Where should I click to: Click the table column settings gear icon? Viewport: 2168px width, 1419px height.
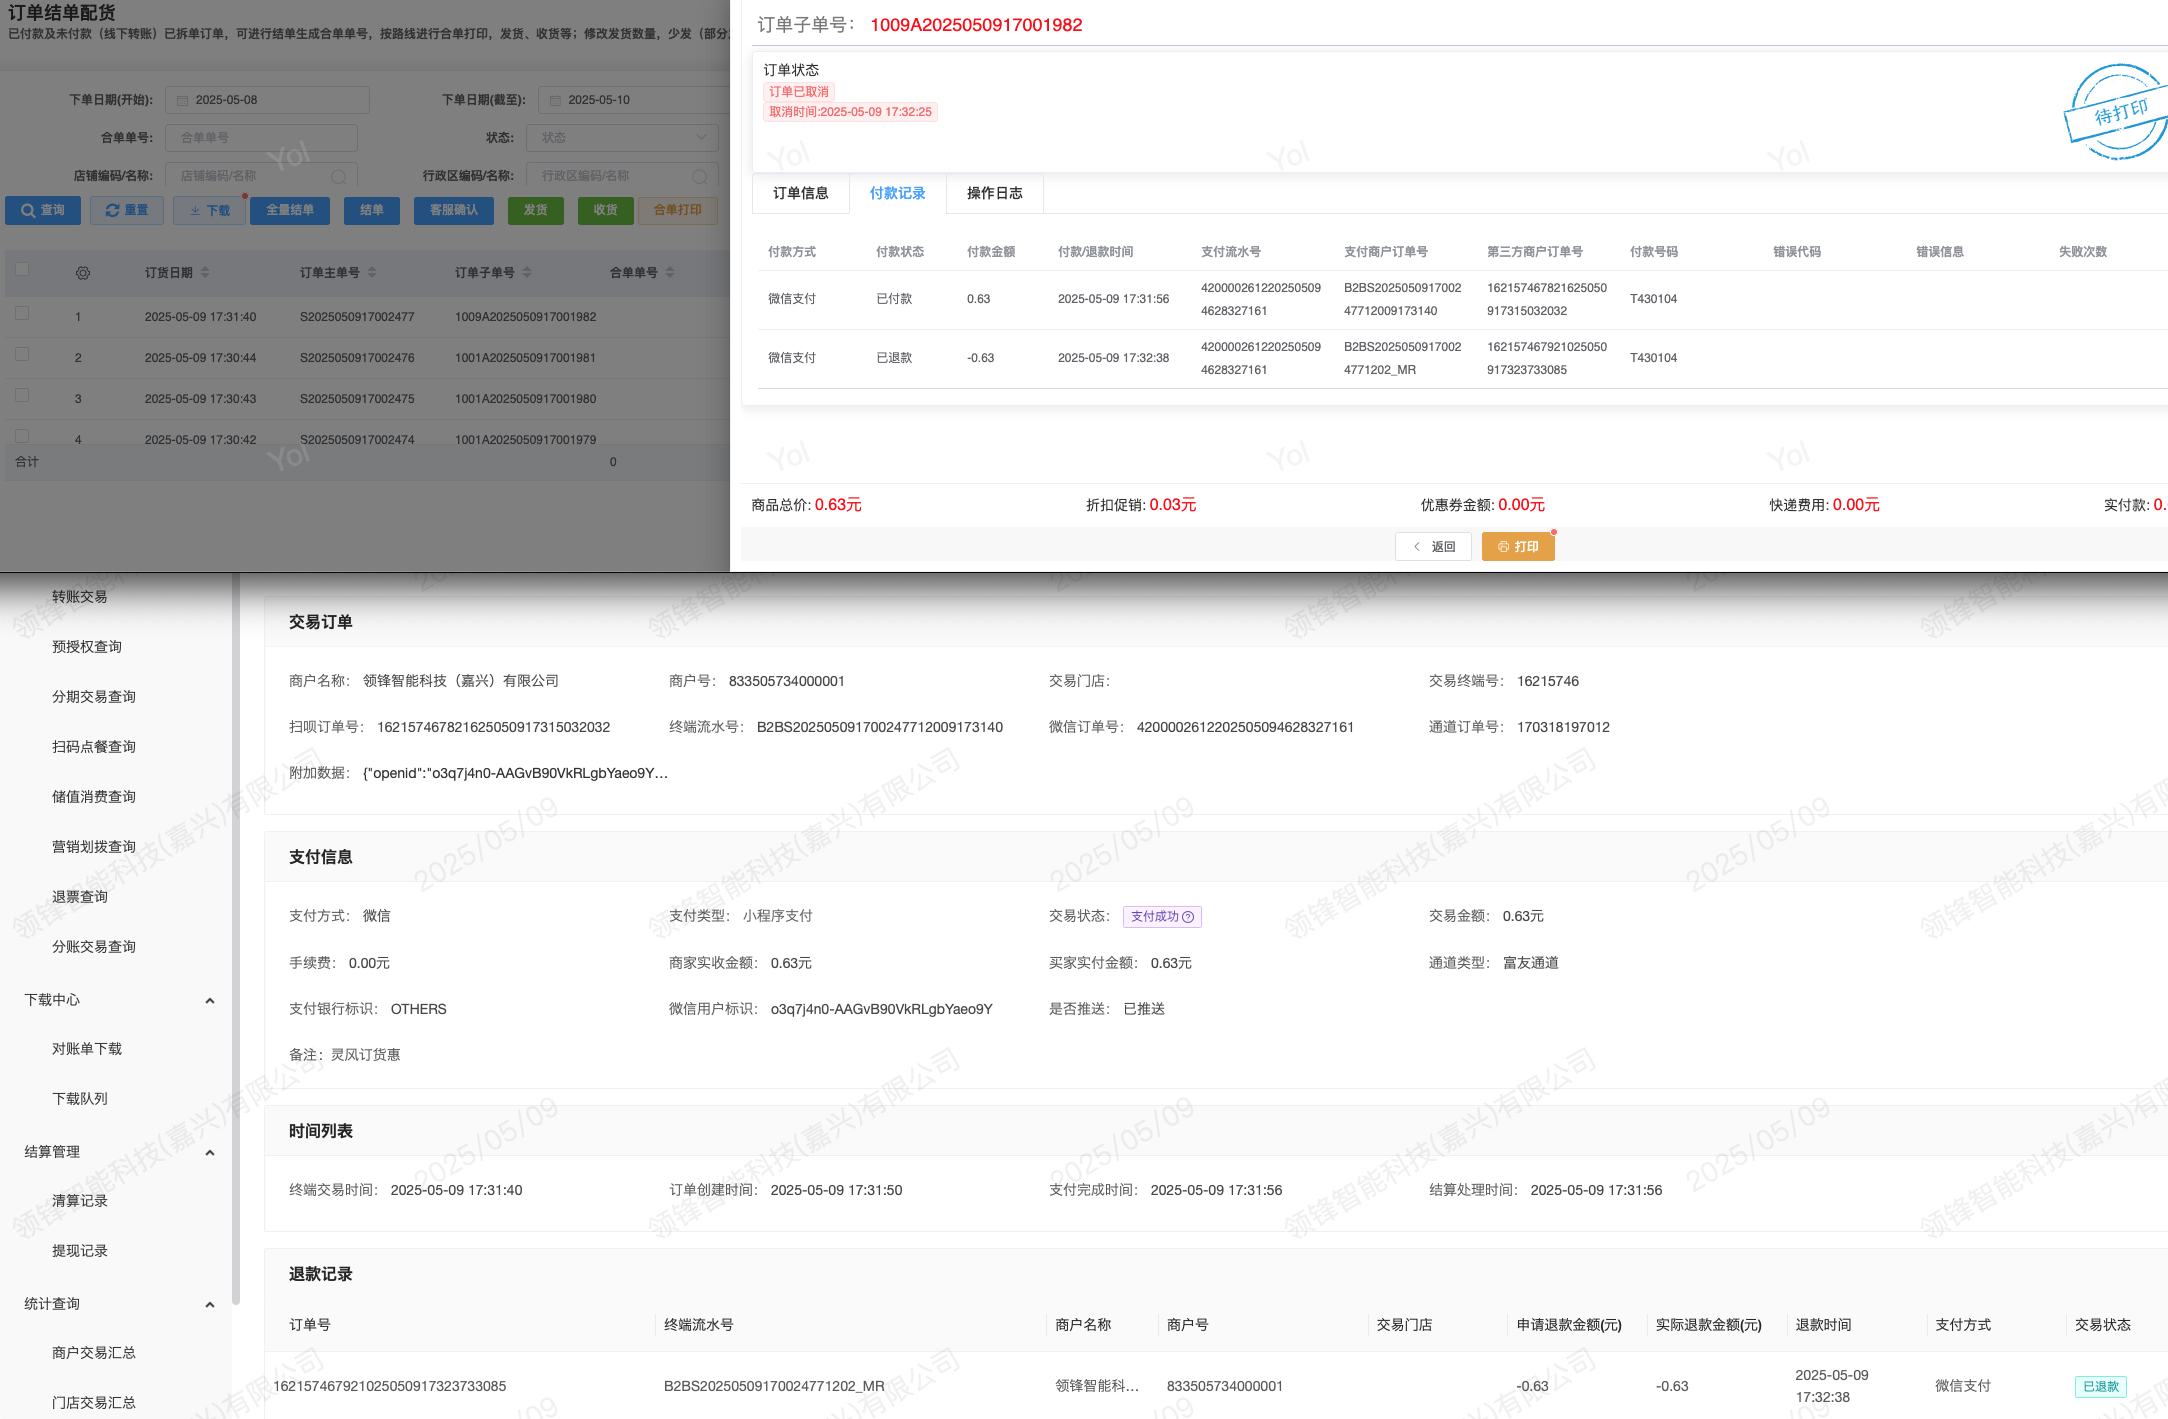pyautogui.click(x=83, y=273)
